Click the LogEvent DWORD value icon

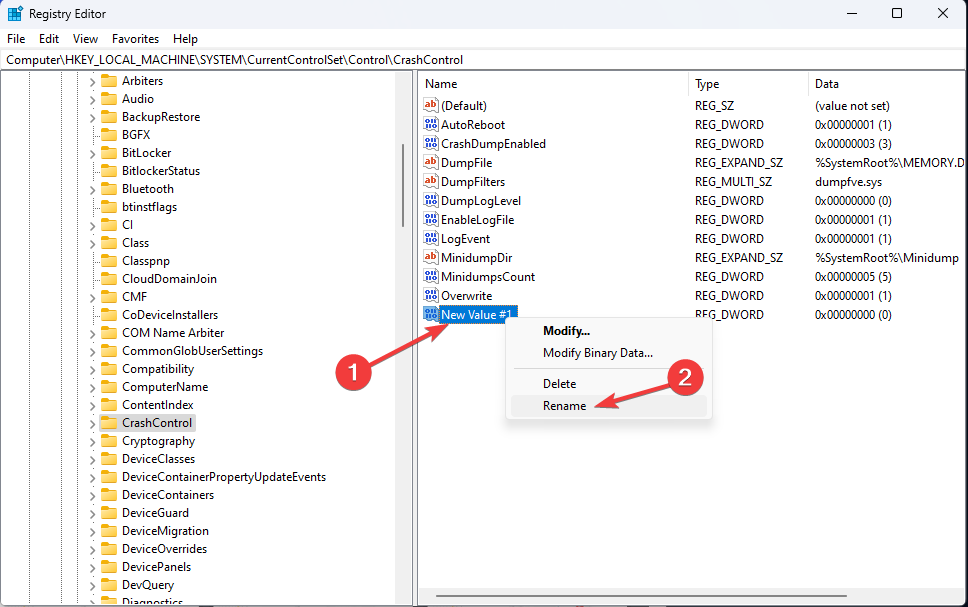(x=430, y=238)
